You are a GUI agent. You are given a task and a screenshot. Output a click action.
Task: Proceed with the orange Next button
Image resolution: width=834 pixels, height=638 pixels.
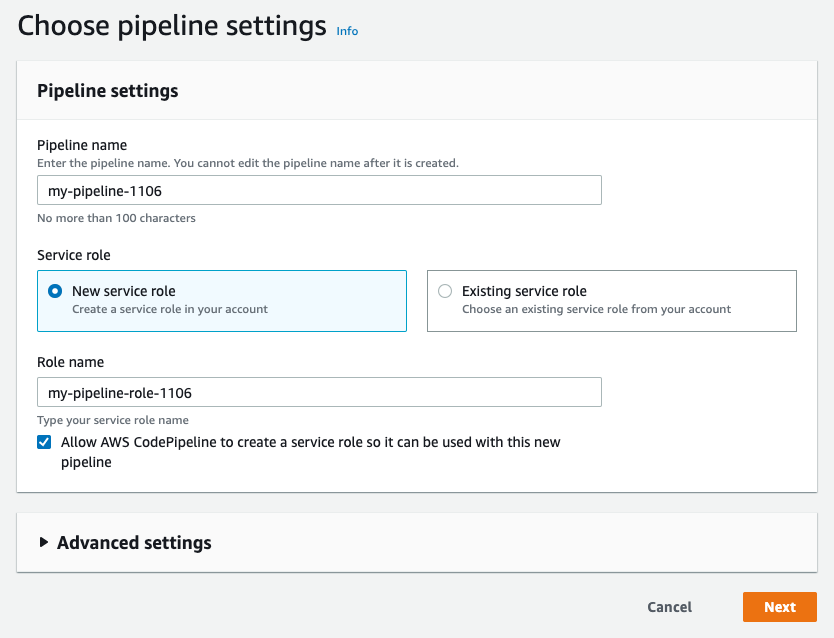779,607
